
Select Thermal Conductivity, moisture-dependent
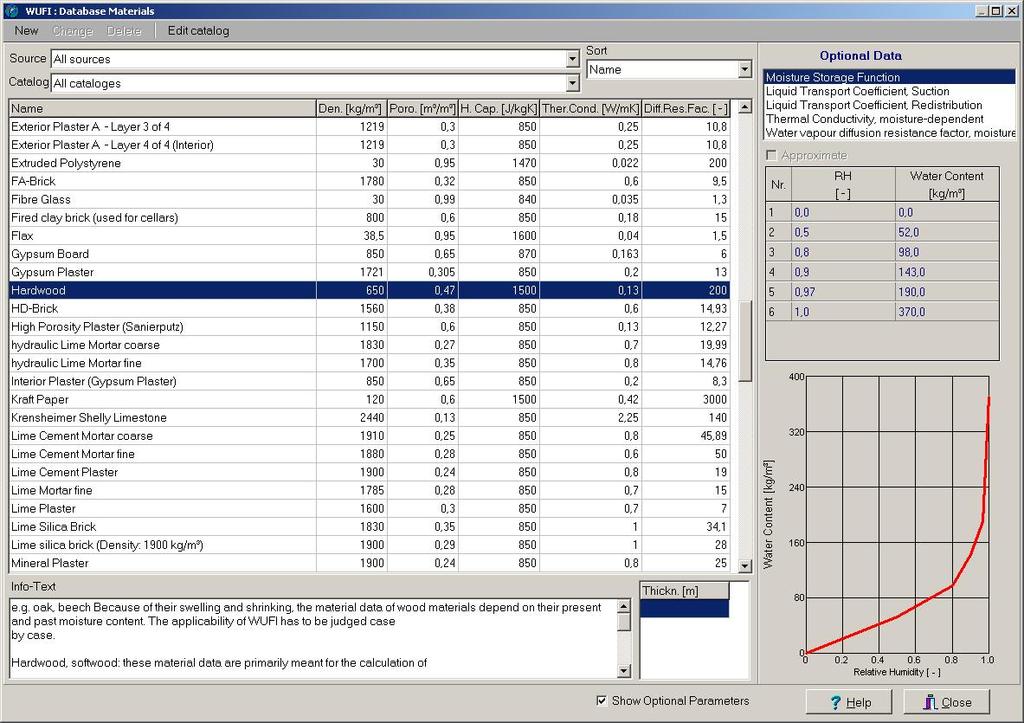[x=889, y=119]
